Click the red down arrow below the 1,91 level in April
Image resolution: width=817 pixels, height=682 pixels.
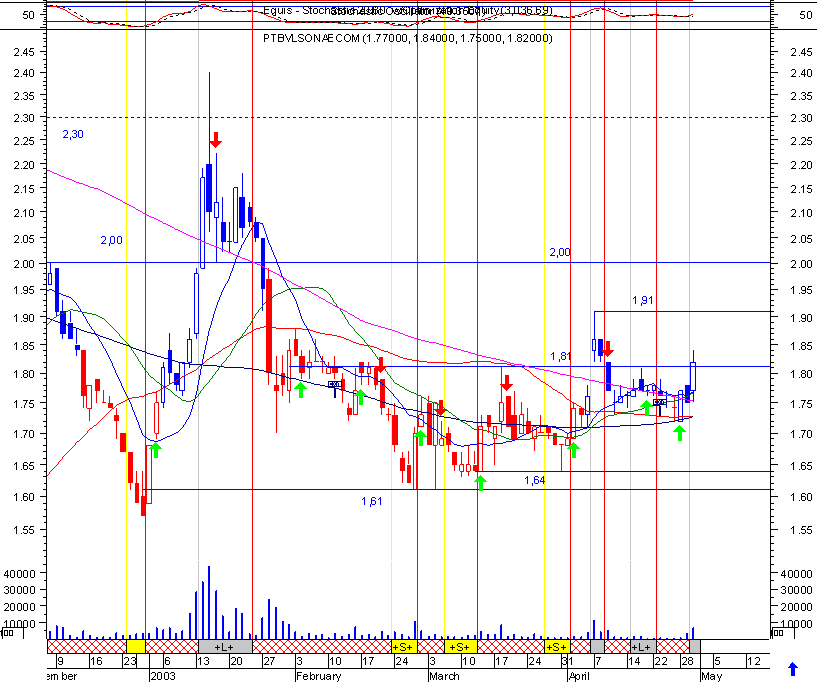[x=608, y=349]
